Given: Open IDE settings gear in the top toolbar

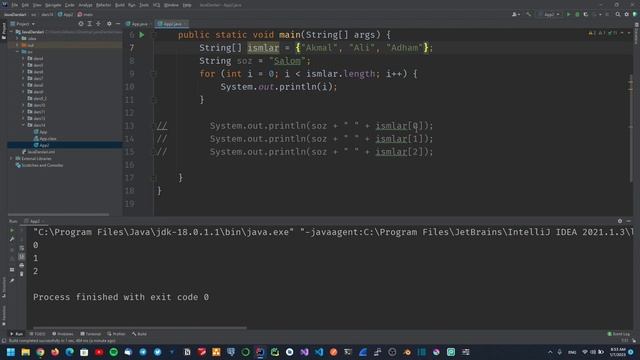Looking at the screenshot, I should click(x=627, y=14).
